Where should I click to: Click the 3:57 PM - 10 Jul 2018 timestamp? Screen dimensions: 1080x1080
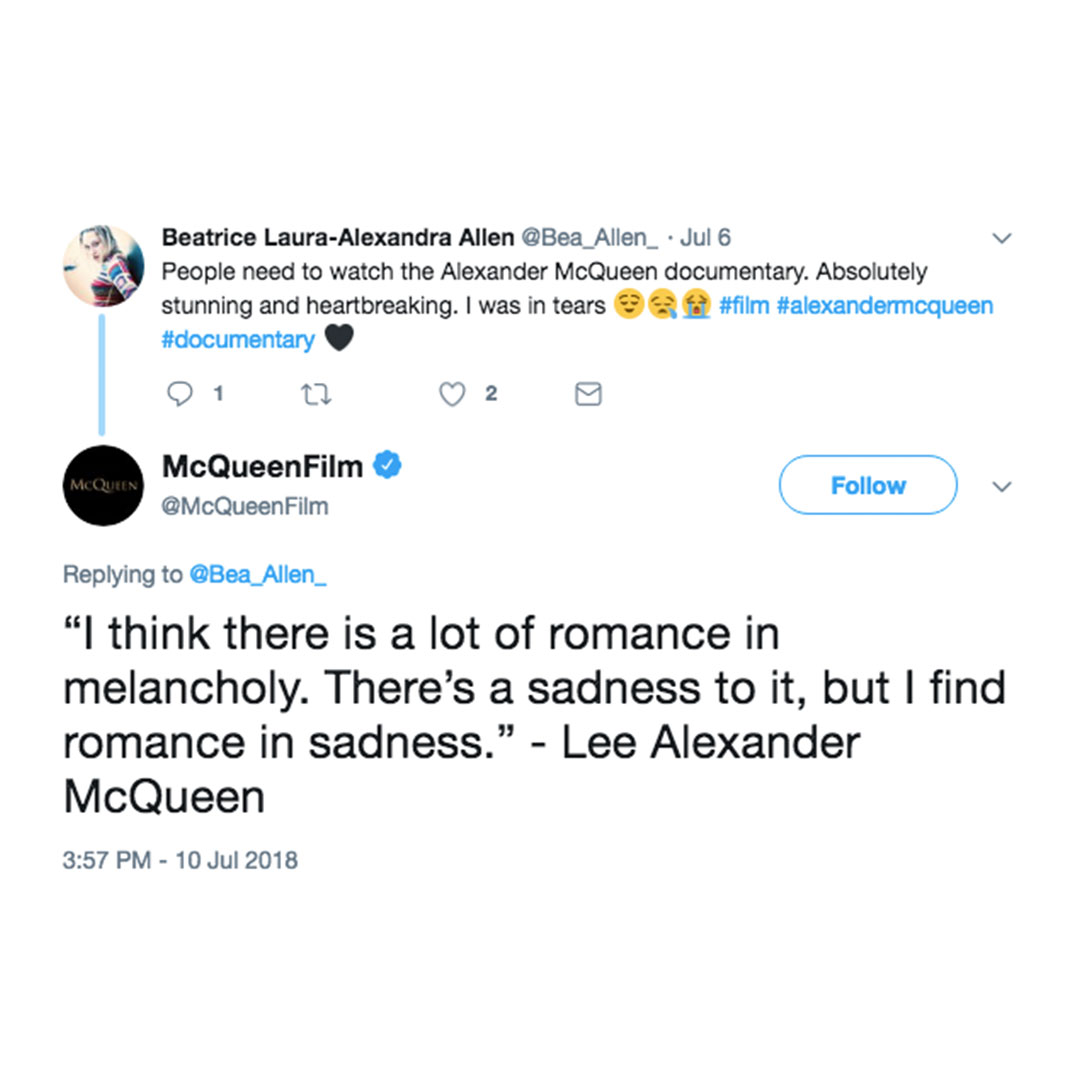pyautogui.click(x=180, y=860)
